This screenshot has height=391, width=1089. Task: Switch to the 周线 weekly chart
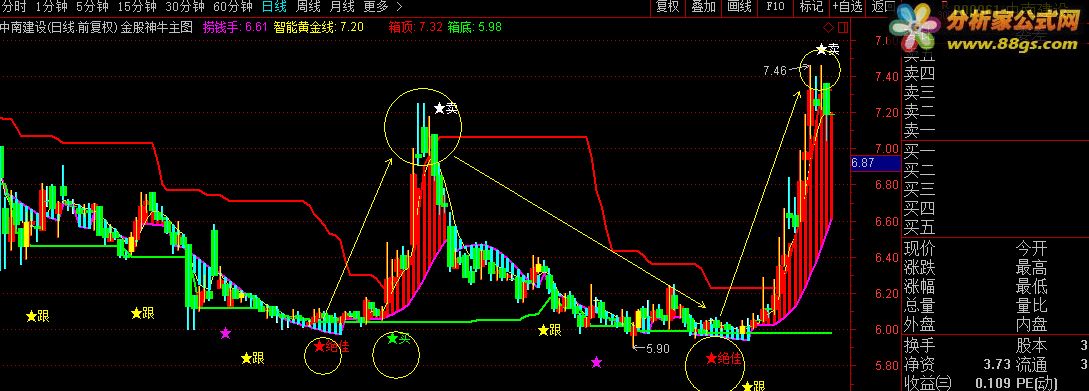point(308,7)
